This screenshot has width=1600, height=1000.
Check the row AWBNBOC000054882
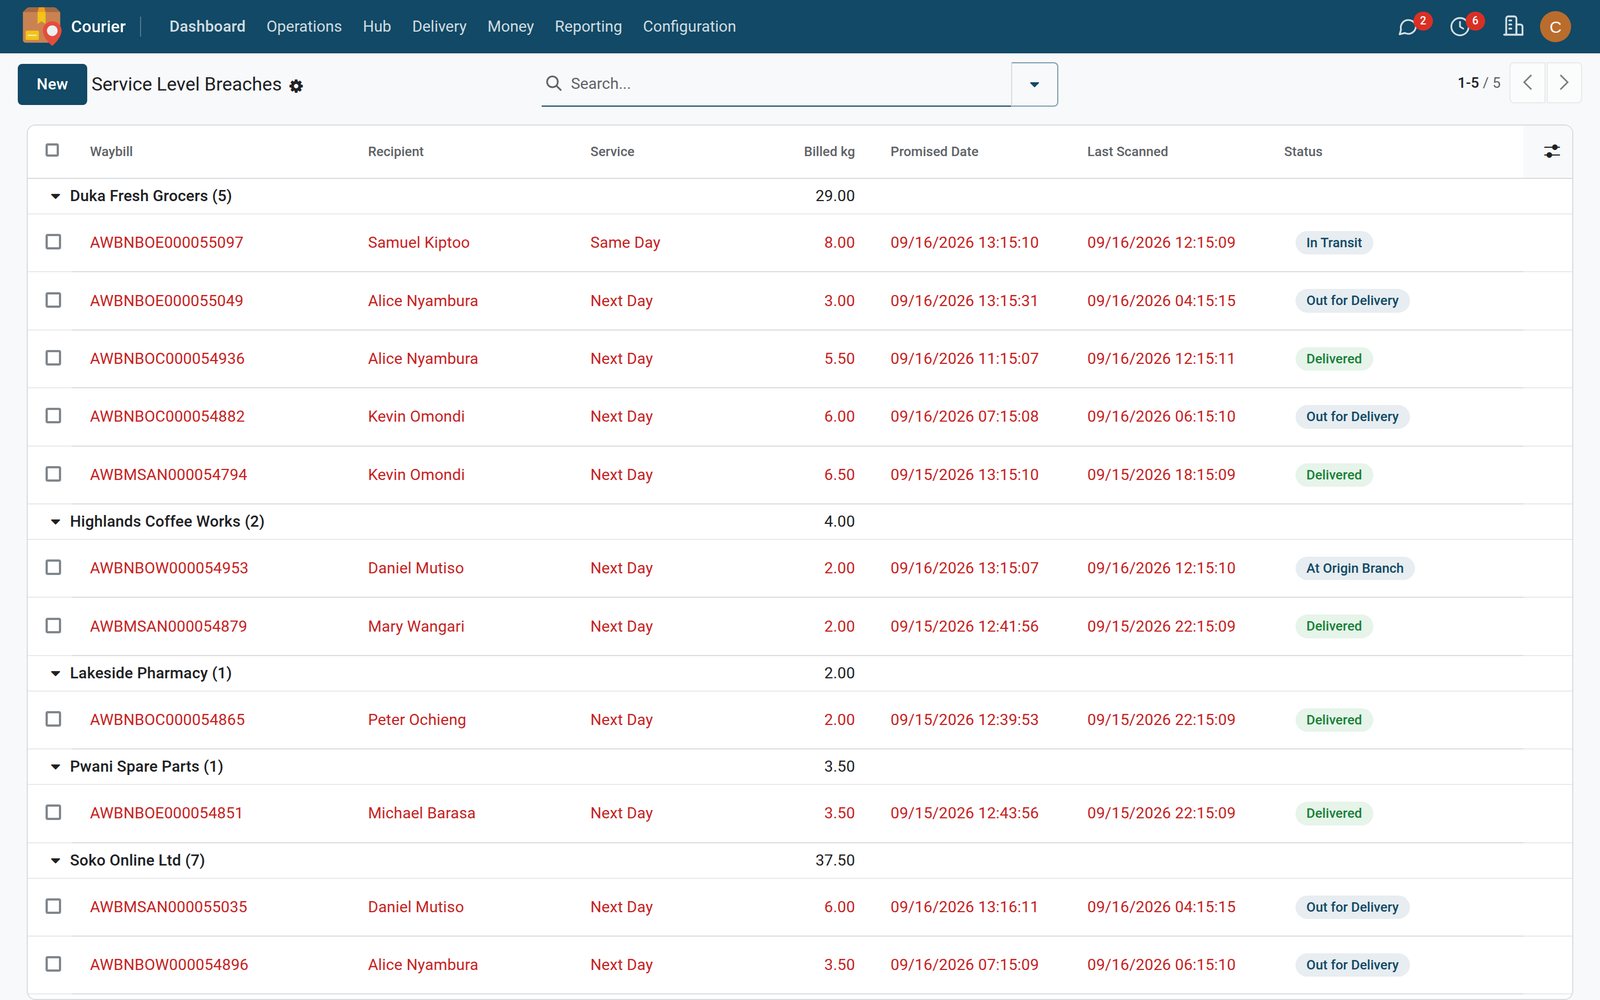(53, 416)
